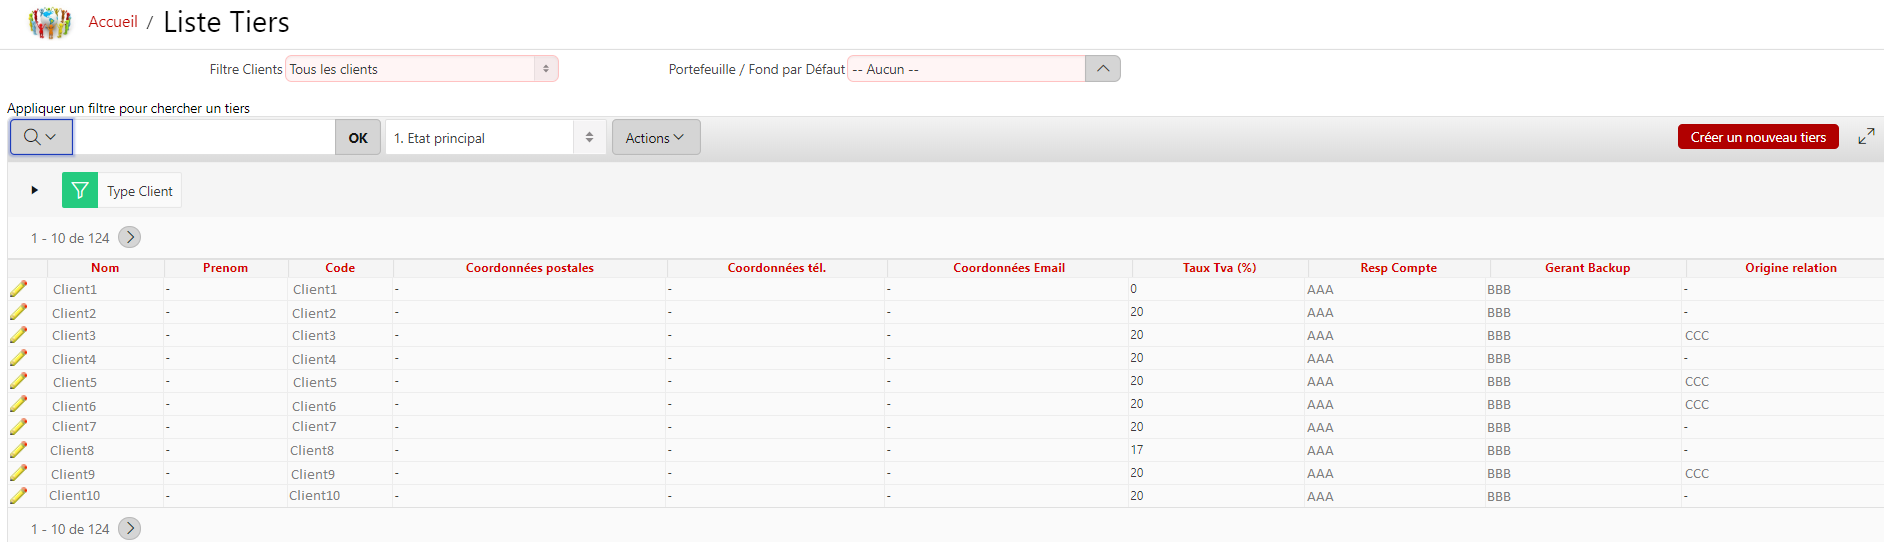Click the pencil edit icon for Client5

point(19,381)
